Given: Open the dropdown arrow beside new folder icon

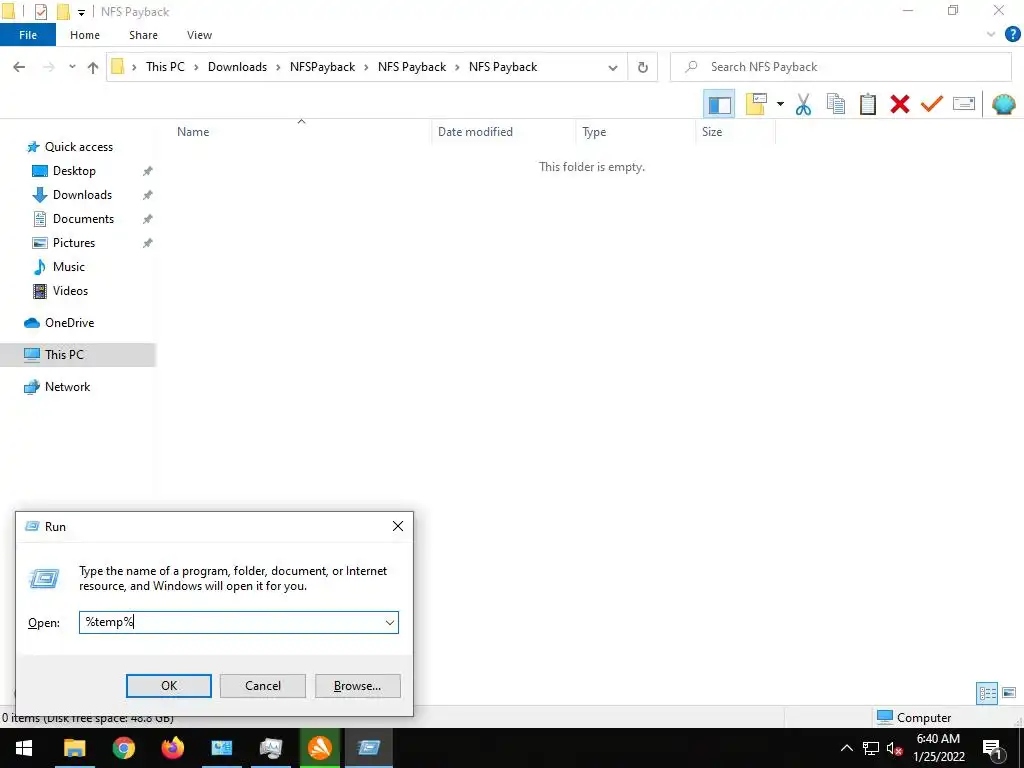Looking at the screenshot, I should tap(780, 104).
